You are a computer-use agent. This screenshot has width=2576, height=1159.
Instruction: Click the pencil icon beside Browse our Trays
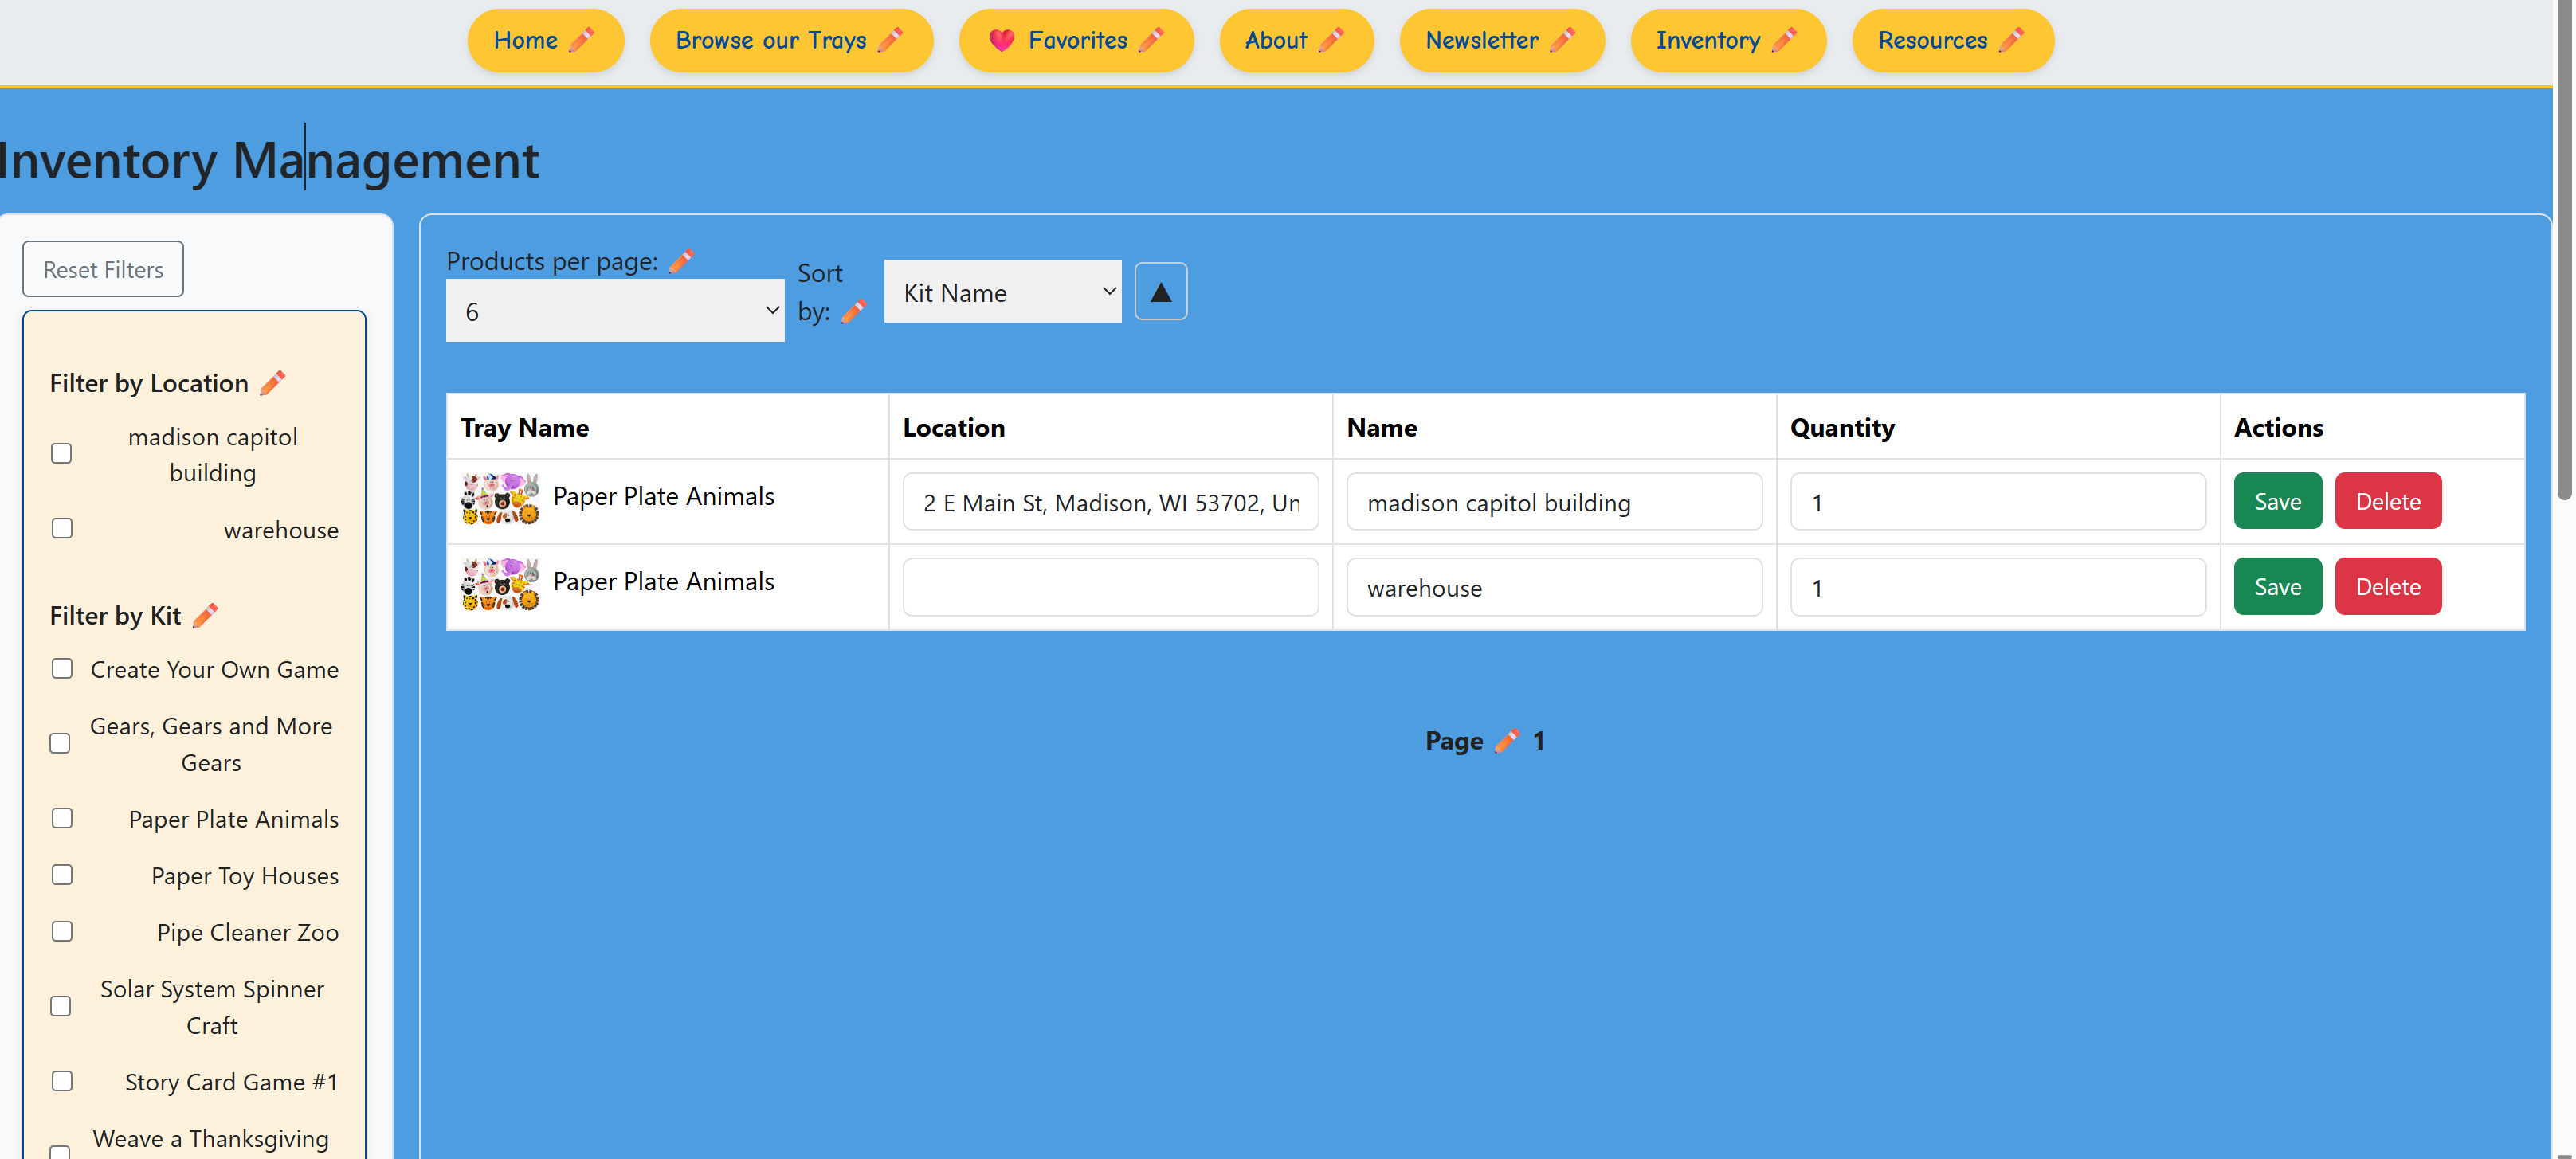click(890, 40)
